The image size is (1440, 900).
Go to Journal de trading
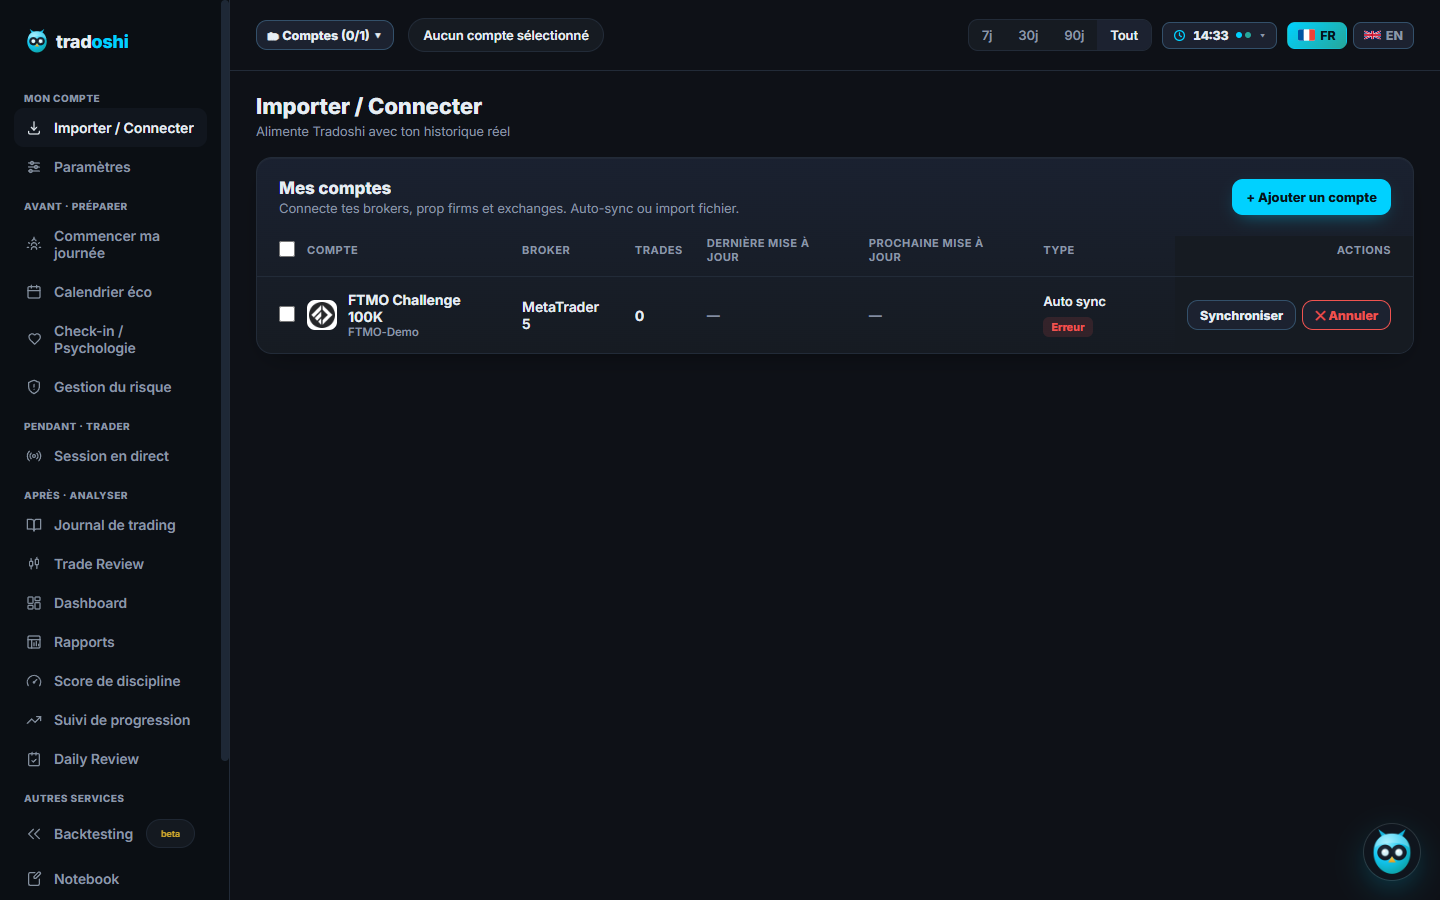(110, 525)
